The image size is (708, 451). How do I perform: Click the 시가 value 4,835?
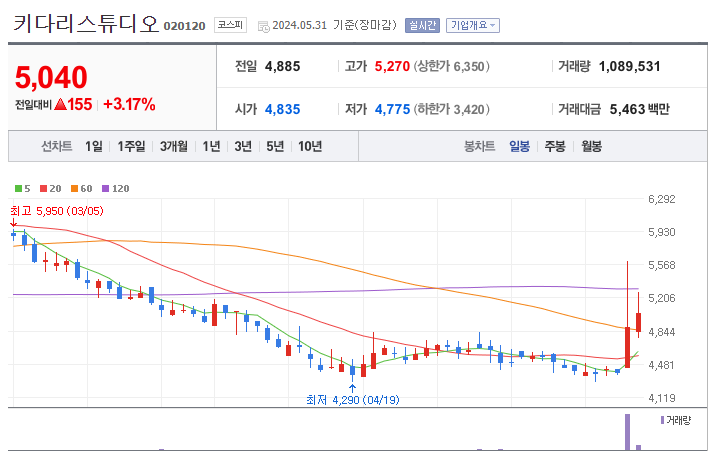coord(283,109)
